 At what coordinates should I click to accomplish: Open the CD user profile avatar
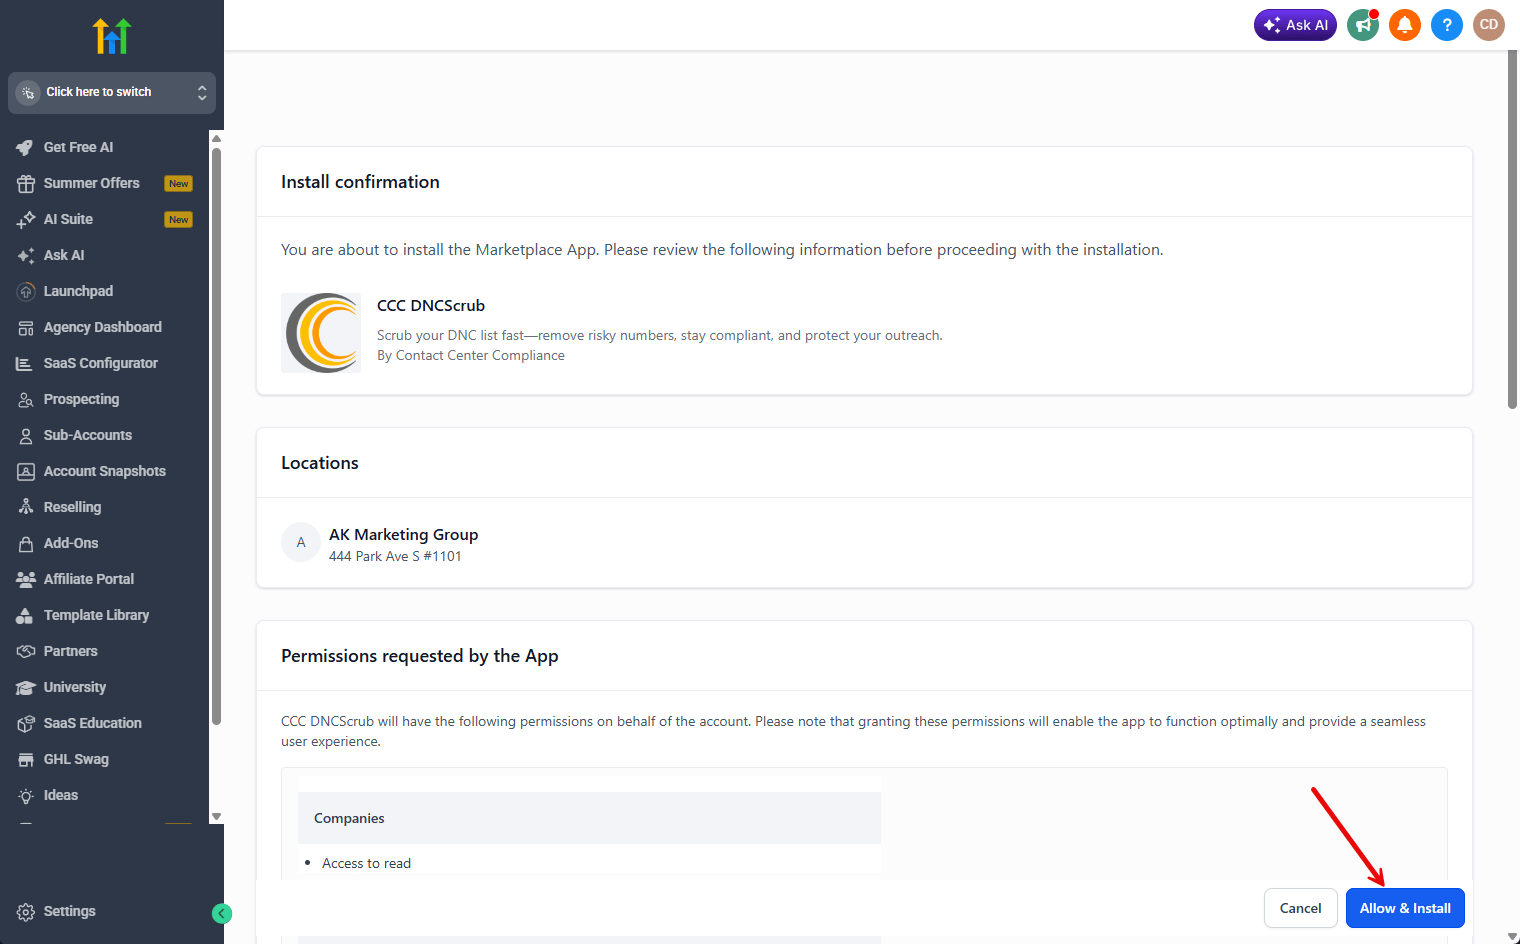pyautogui.click(x=1489, y=25)
